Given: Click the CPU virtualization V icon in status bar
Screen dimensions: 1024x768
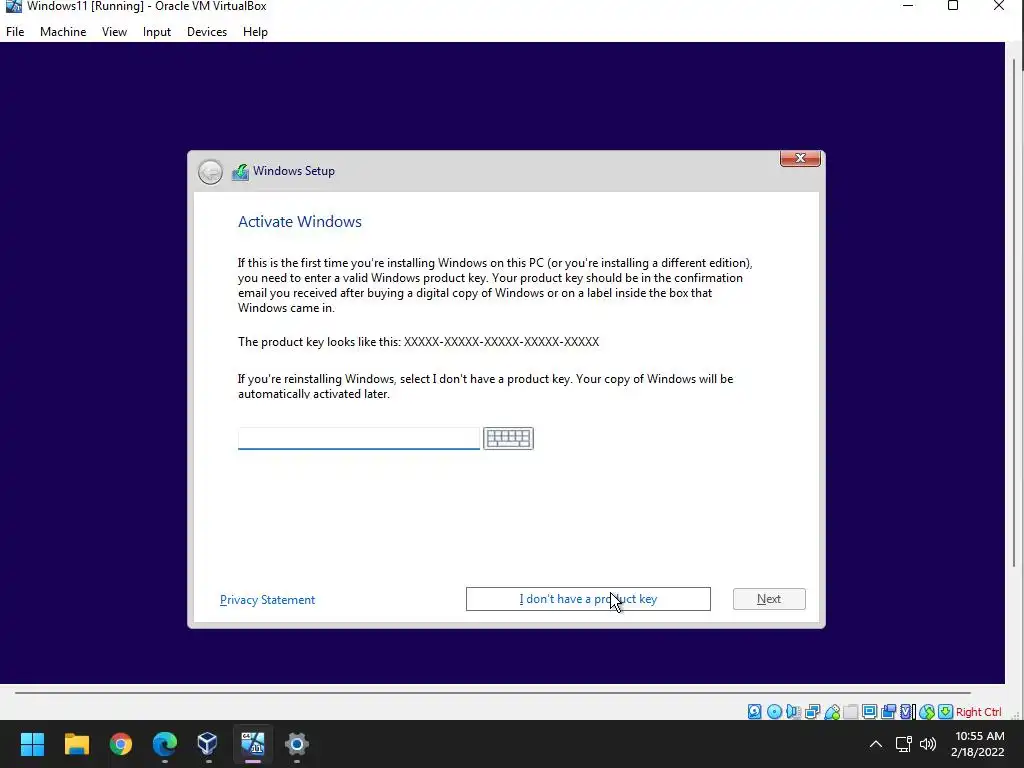Looking at the screenshot, I should click(x=906, y=711).
